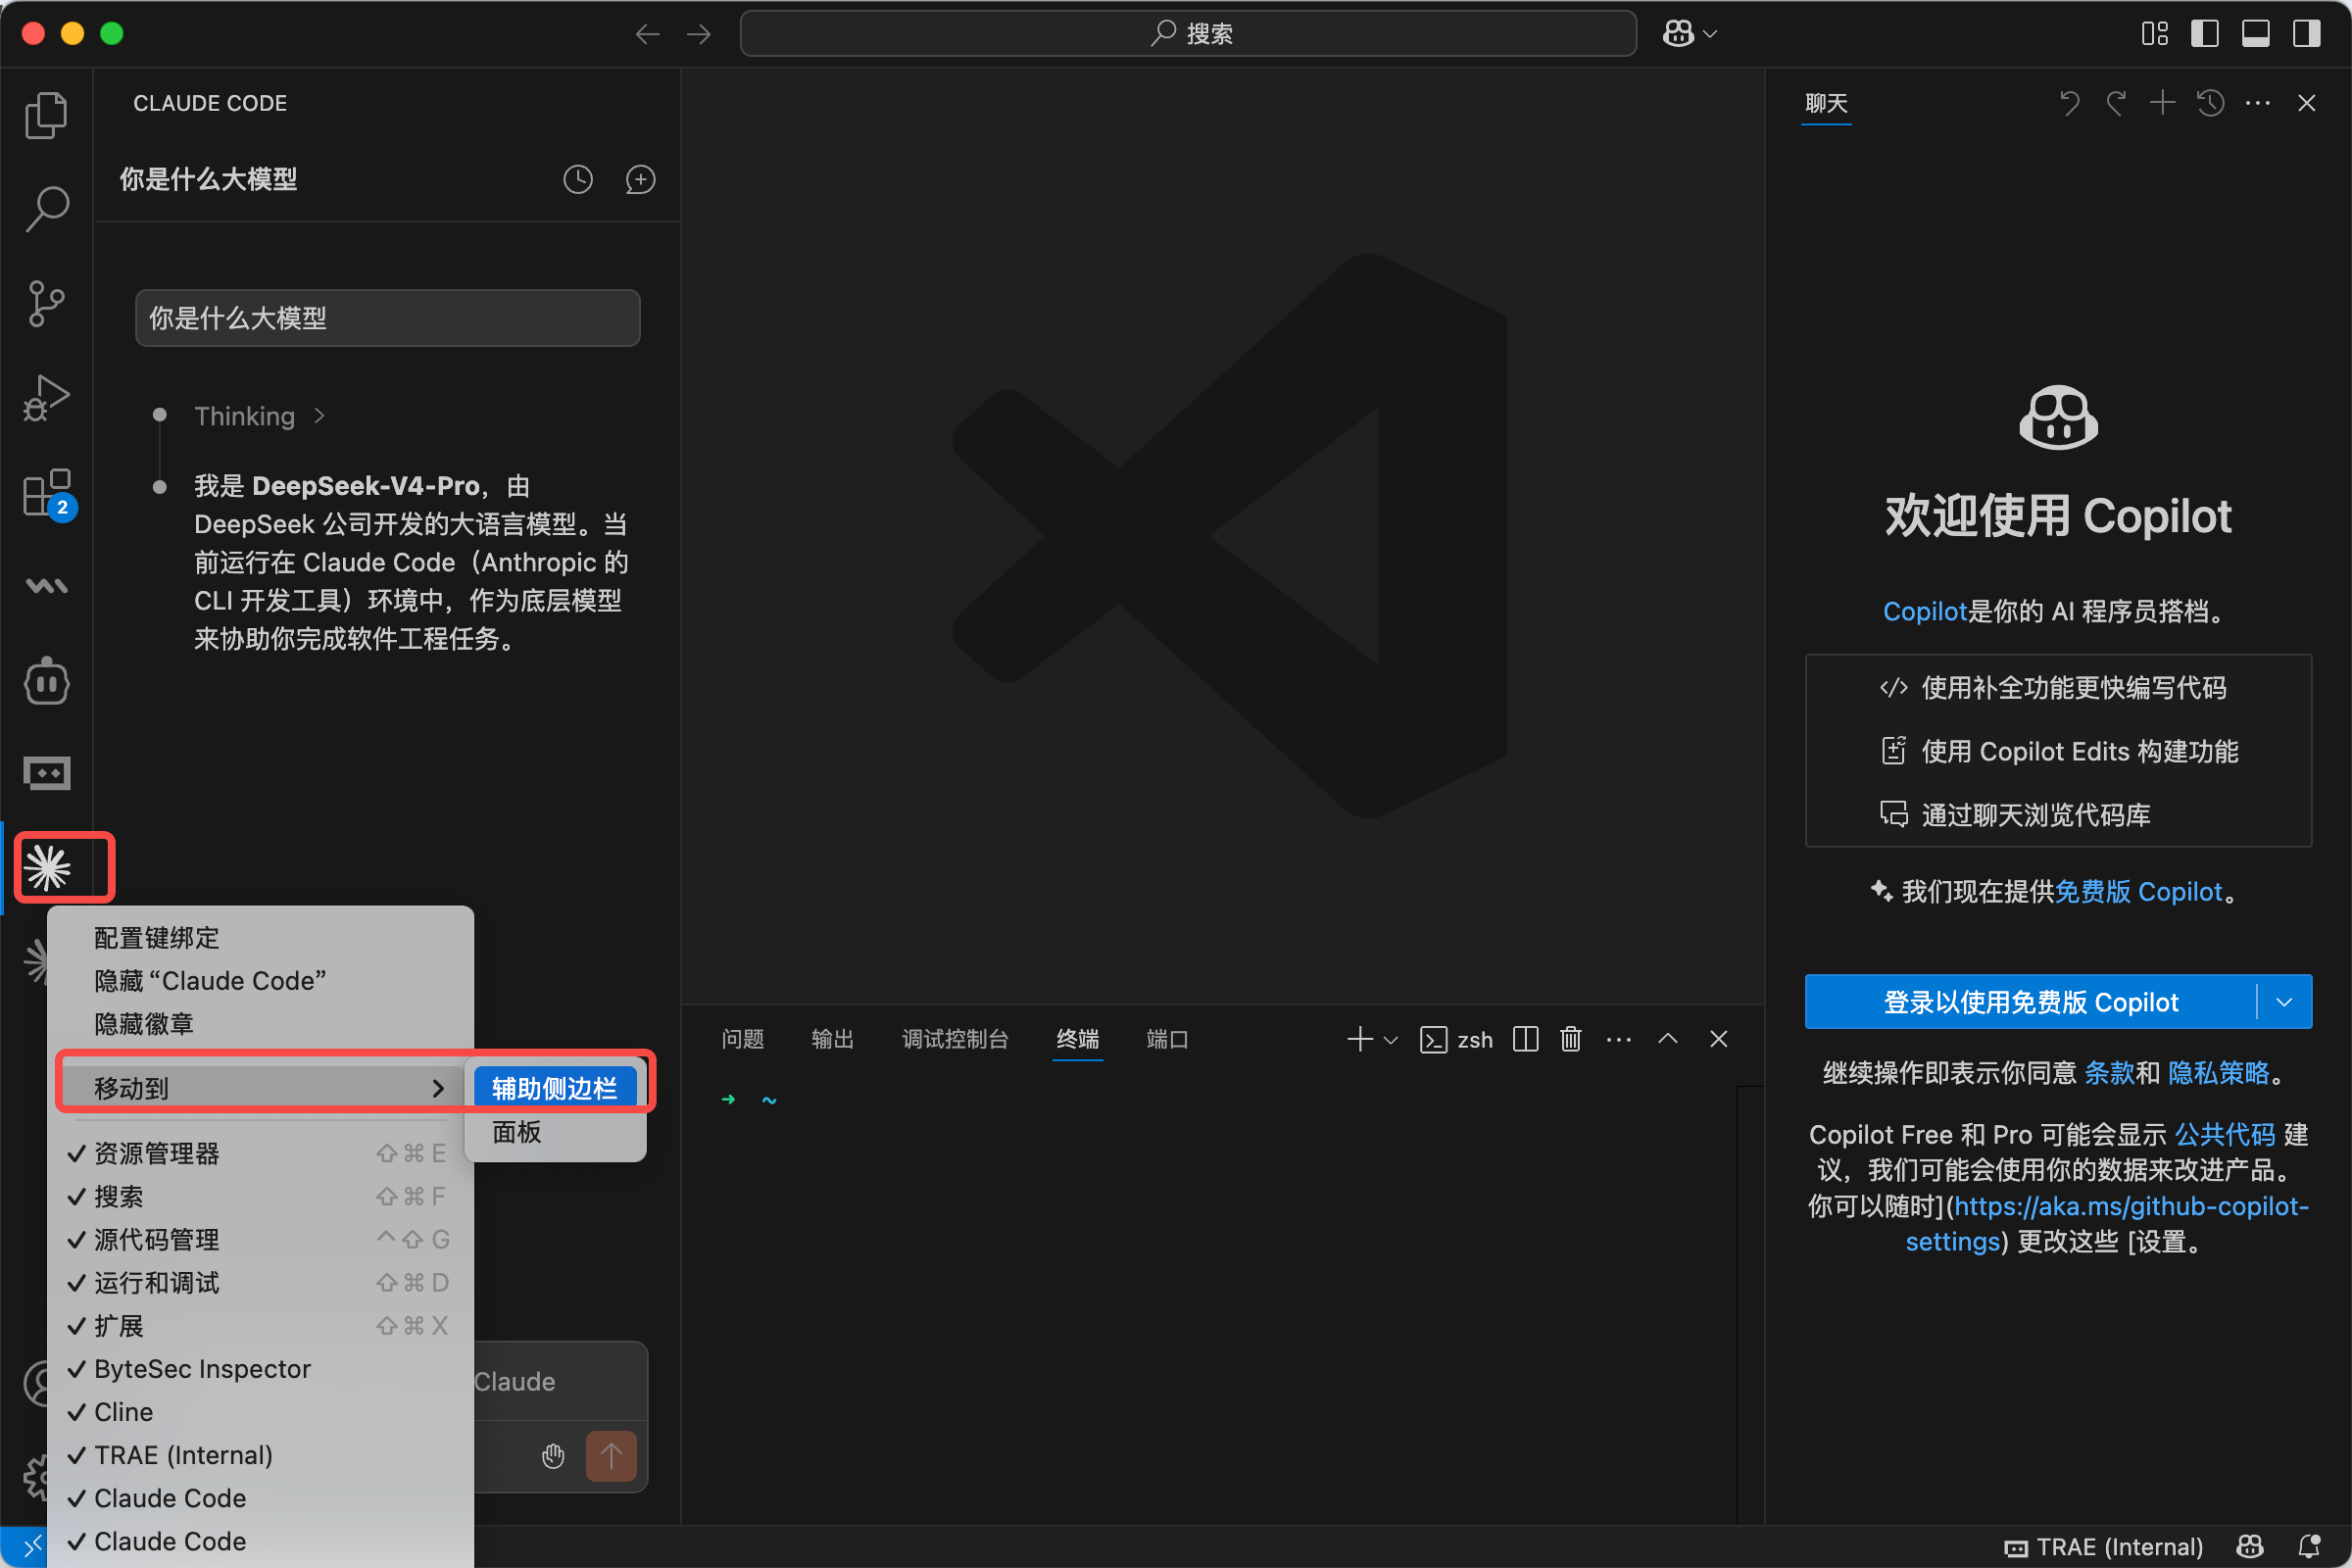Split the terminal
Viewport: 2352px width, 1568px height.
1525,1039
